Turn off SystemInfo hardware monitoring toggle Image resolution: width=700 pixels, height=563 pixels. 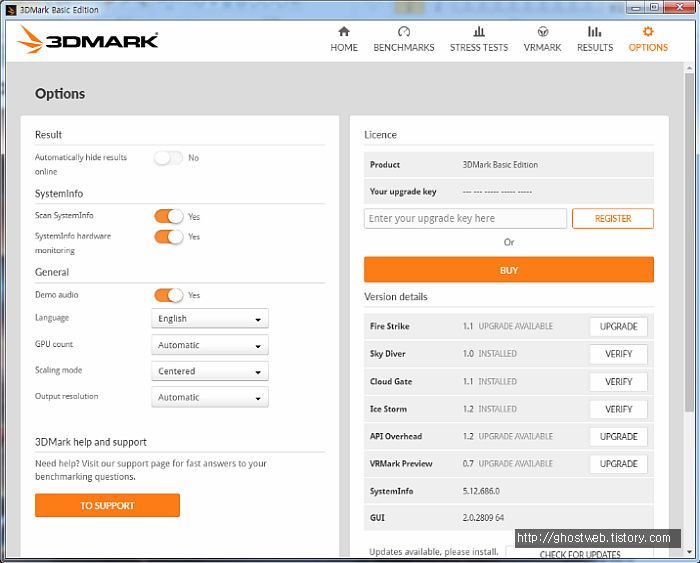(169, 237)
